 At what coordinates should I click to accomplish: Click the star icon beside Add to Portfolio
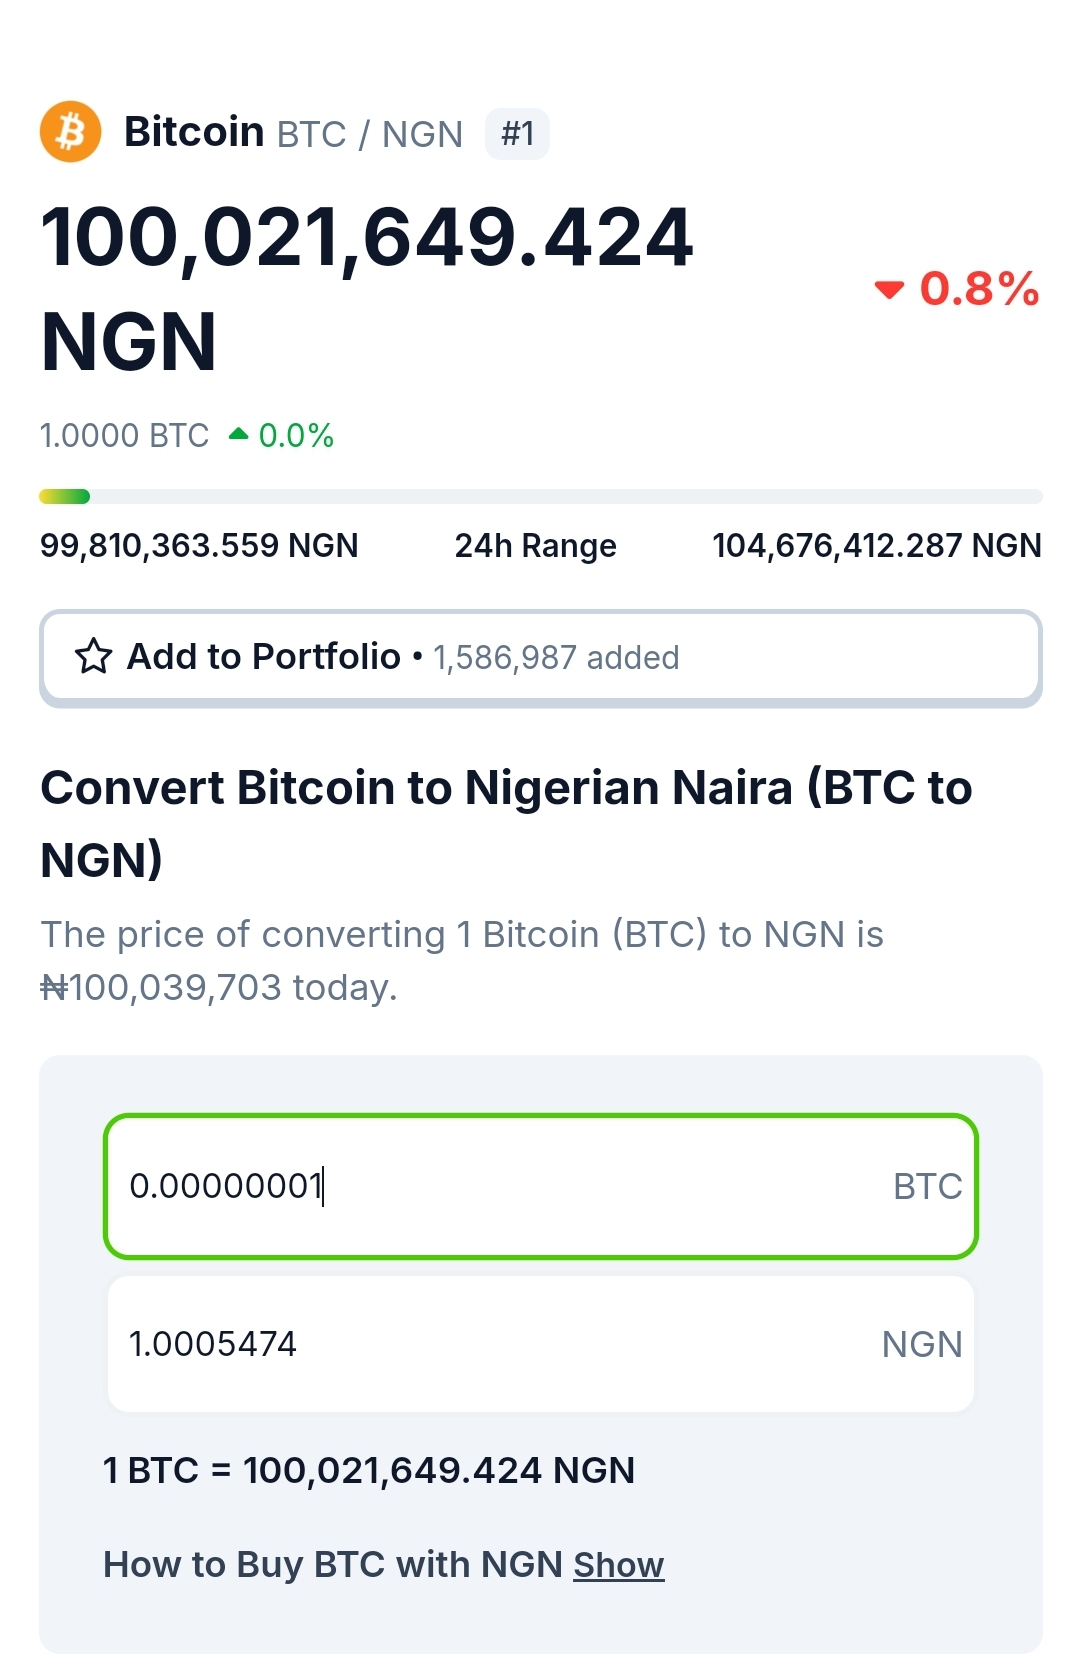94,657
